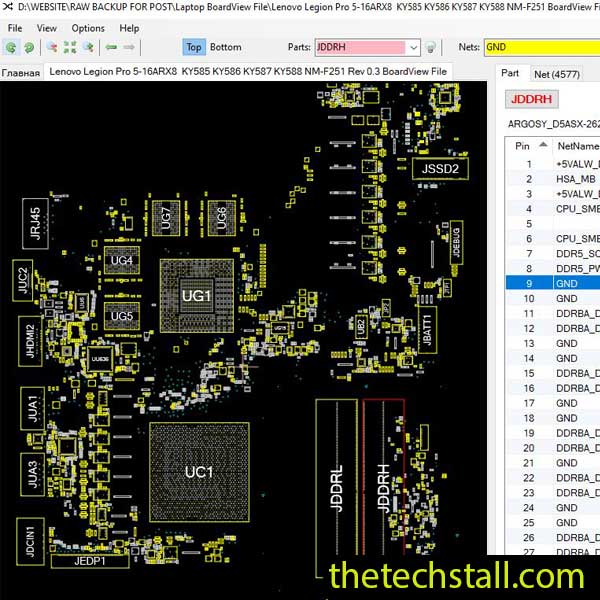Viewport: 600px width, 600px height.
Task: Select the pin 10 GND row
Action: [553, 298]
